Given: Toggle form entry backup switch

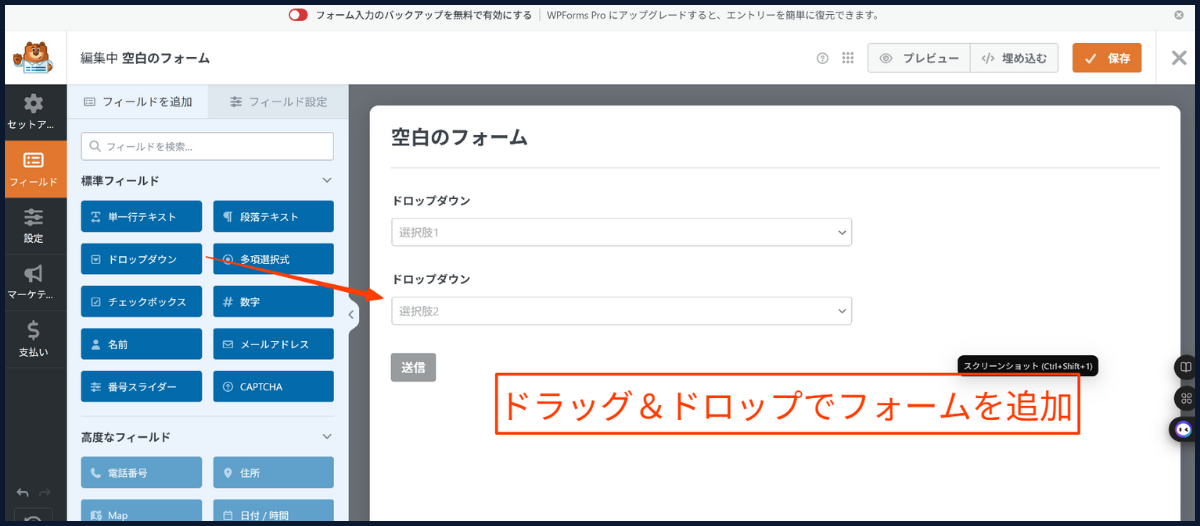Looking at the screenshot, I should (x=298, y=15).
